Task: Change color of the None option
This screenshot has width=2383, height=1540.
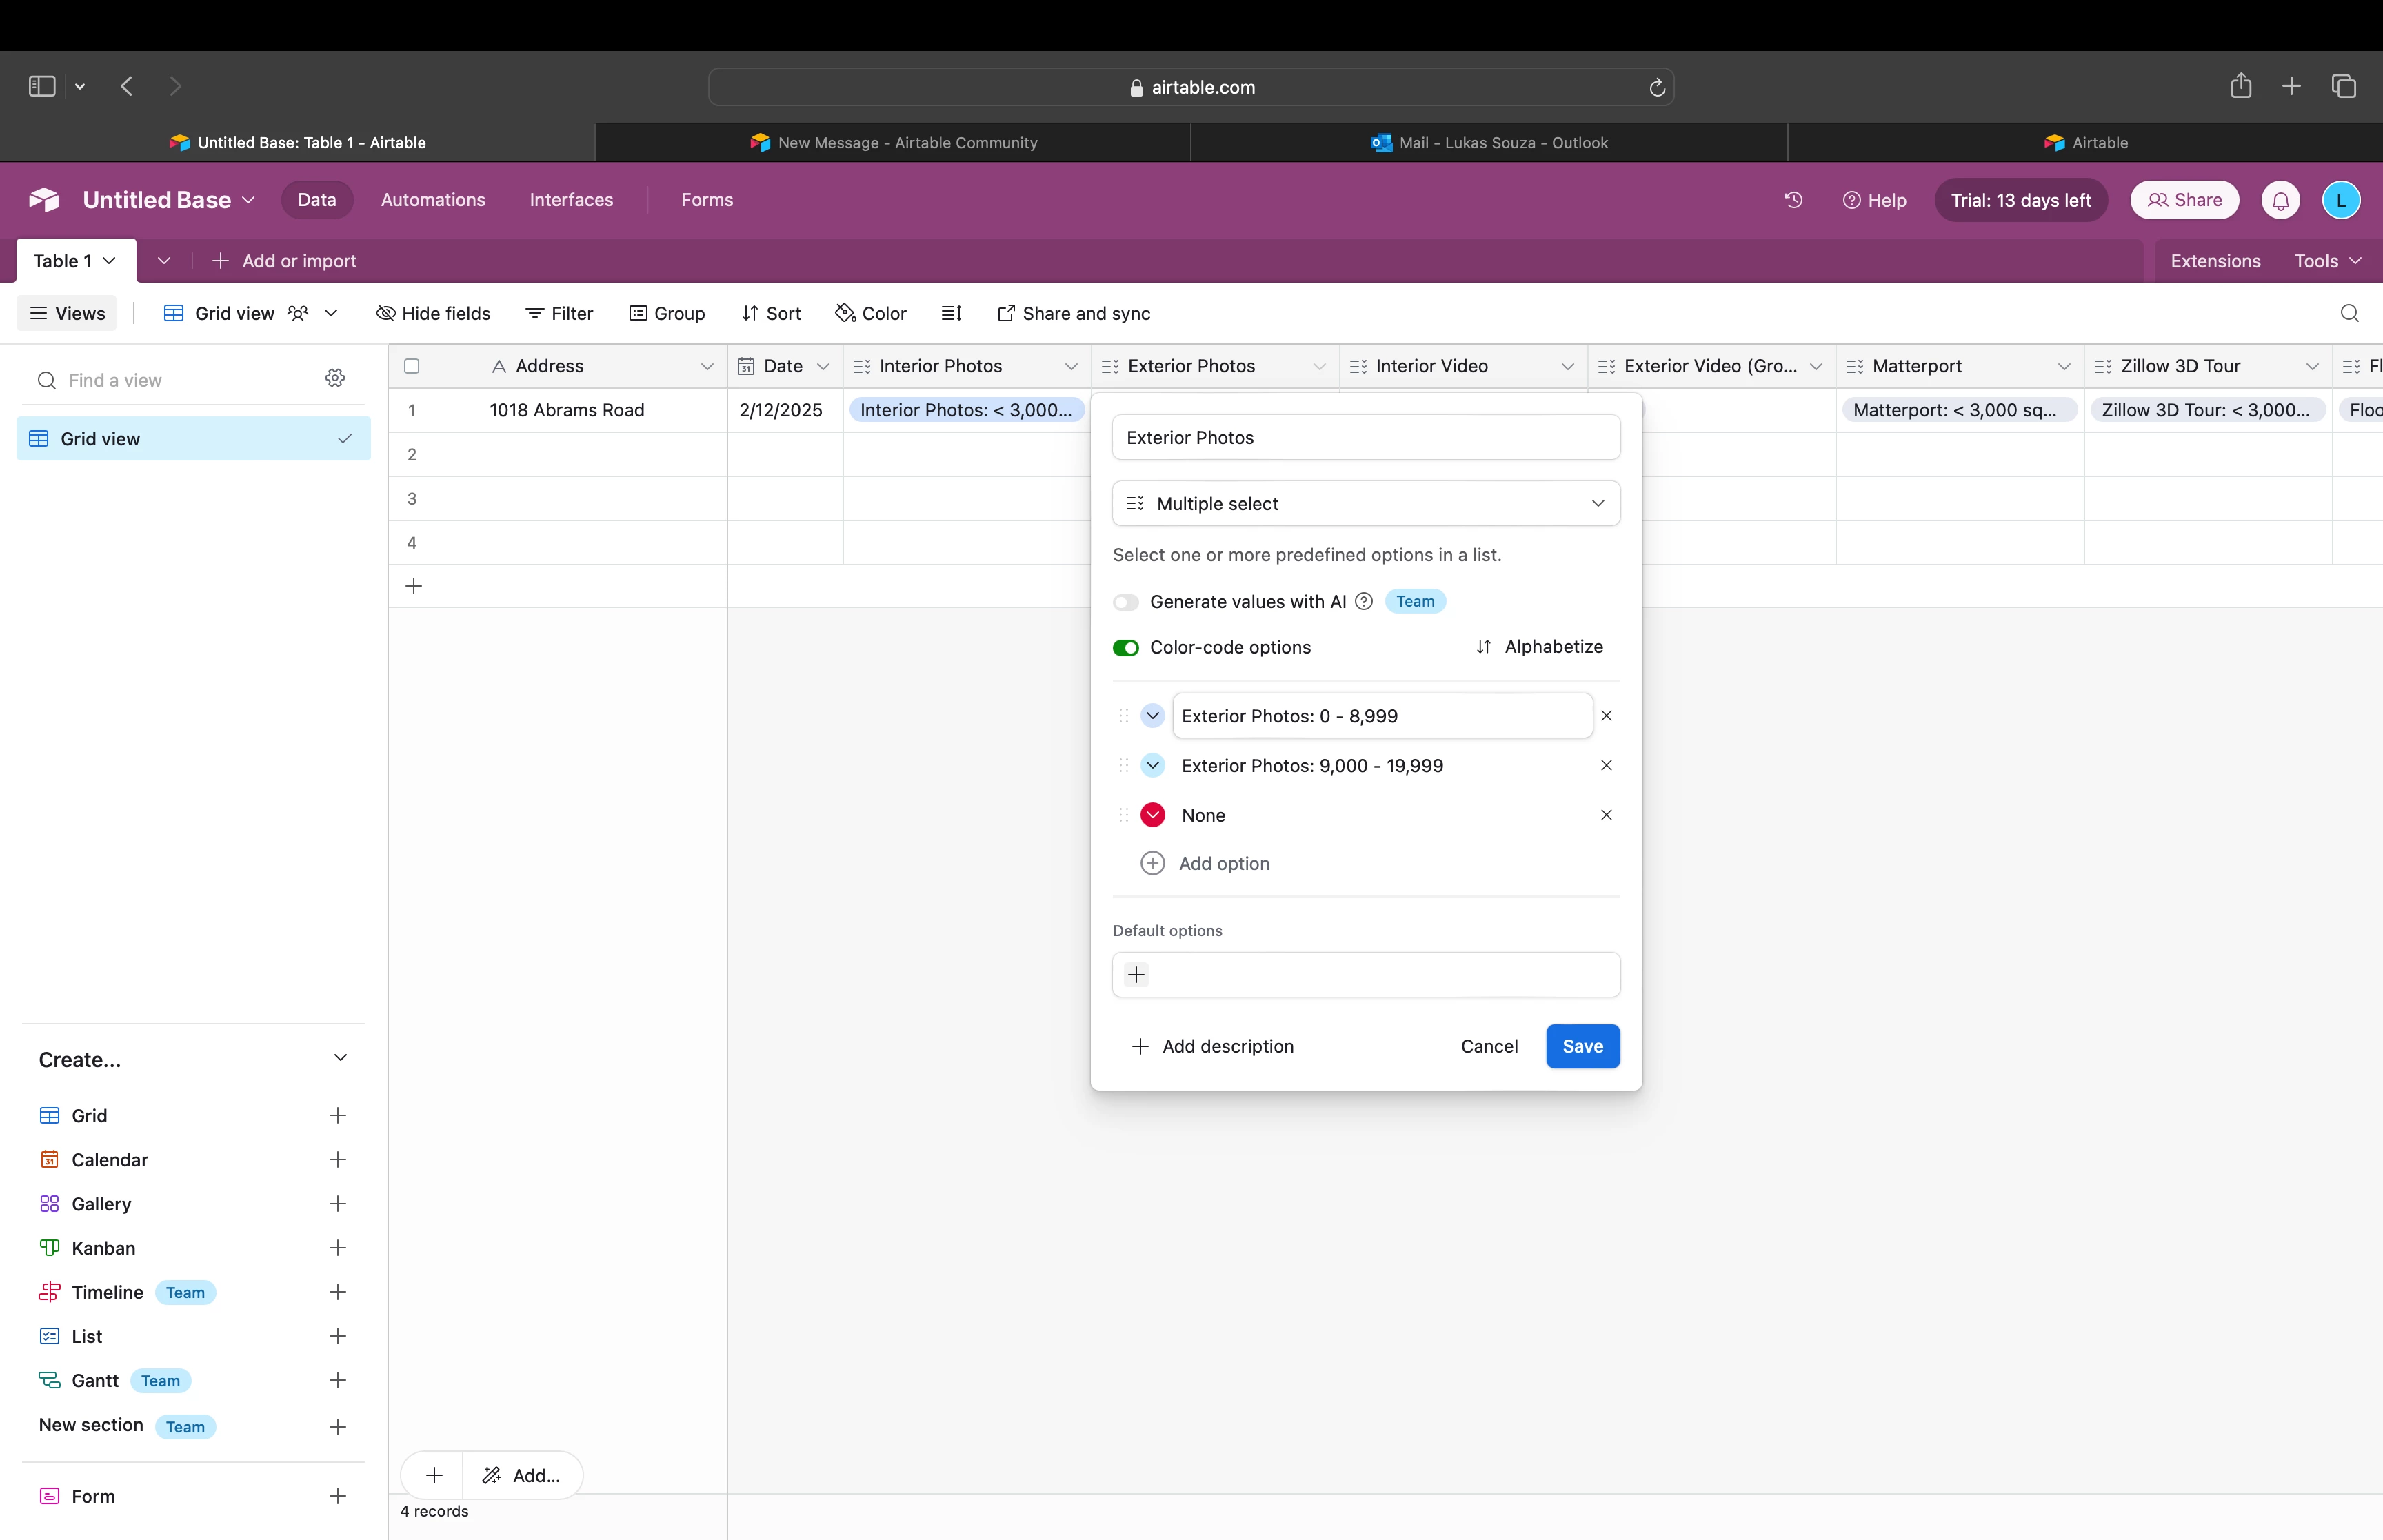Action: pos(1152,815)
